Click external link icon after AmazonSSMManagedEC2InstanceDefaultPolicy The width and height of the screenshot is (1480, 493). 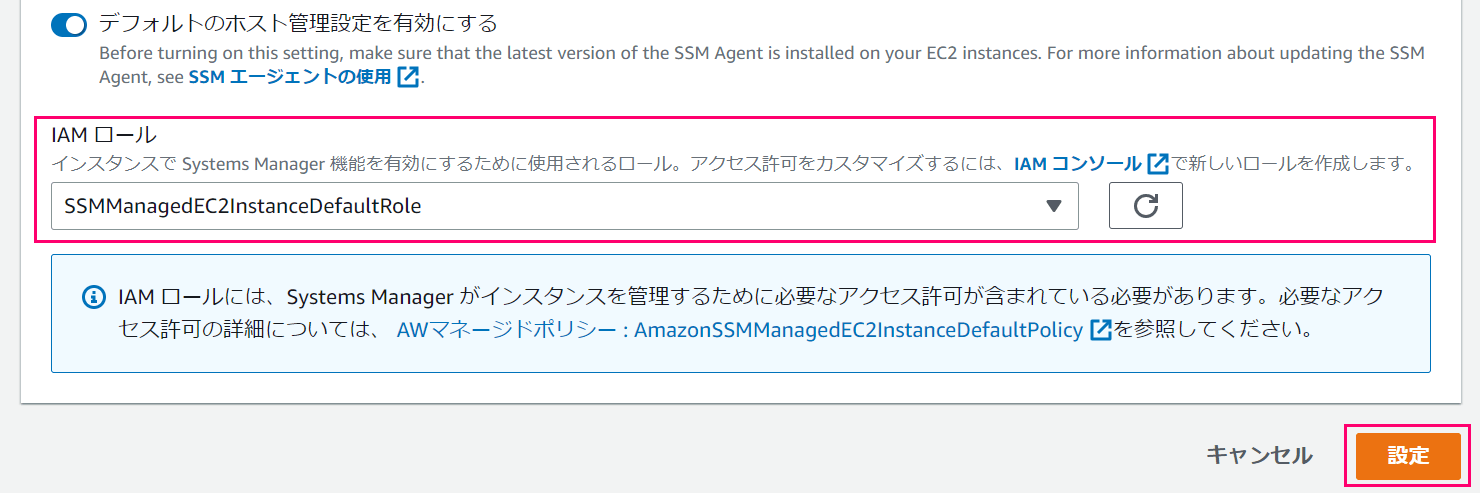[1101, 330]
